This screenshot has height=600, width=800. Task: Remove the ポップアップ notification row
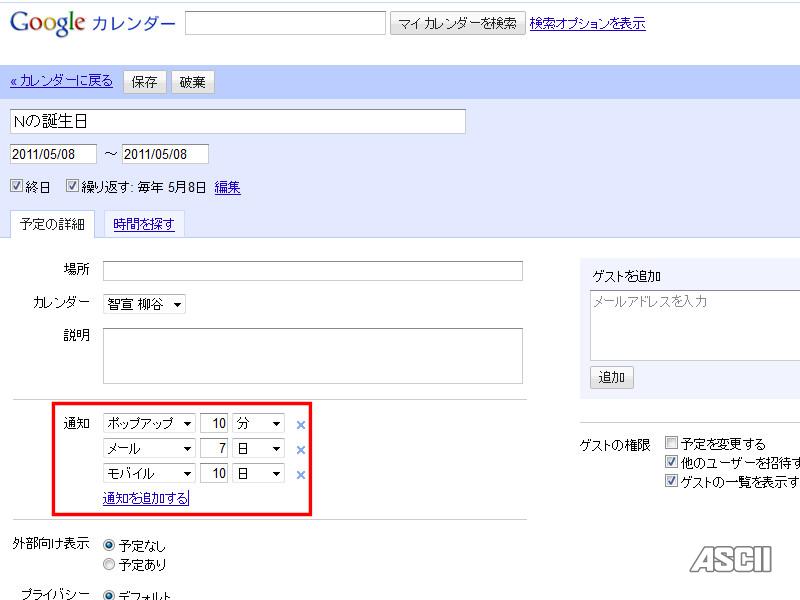point(301,424)
